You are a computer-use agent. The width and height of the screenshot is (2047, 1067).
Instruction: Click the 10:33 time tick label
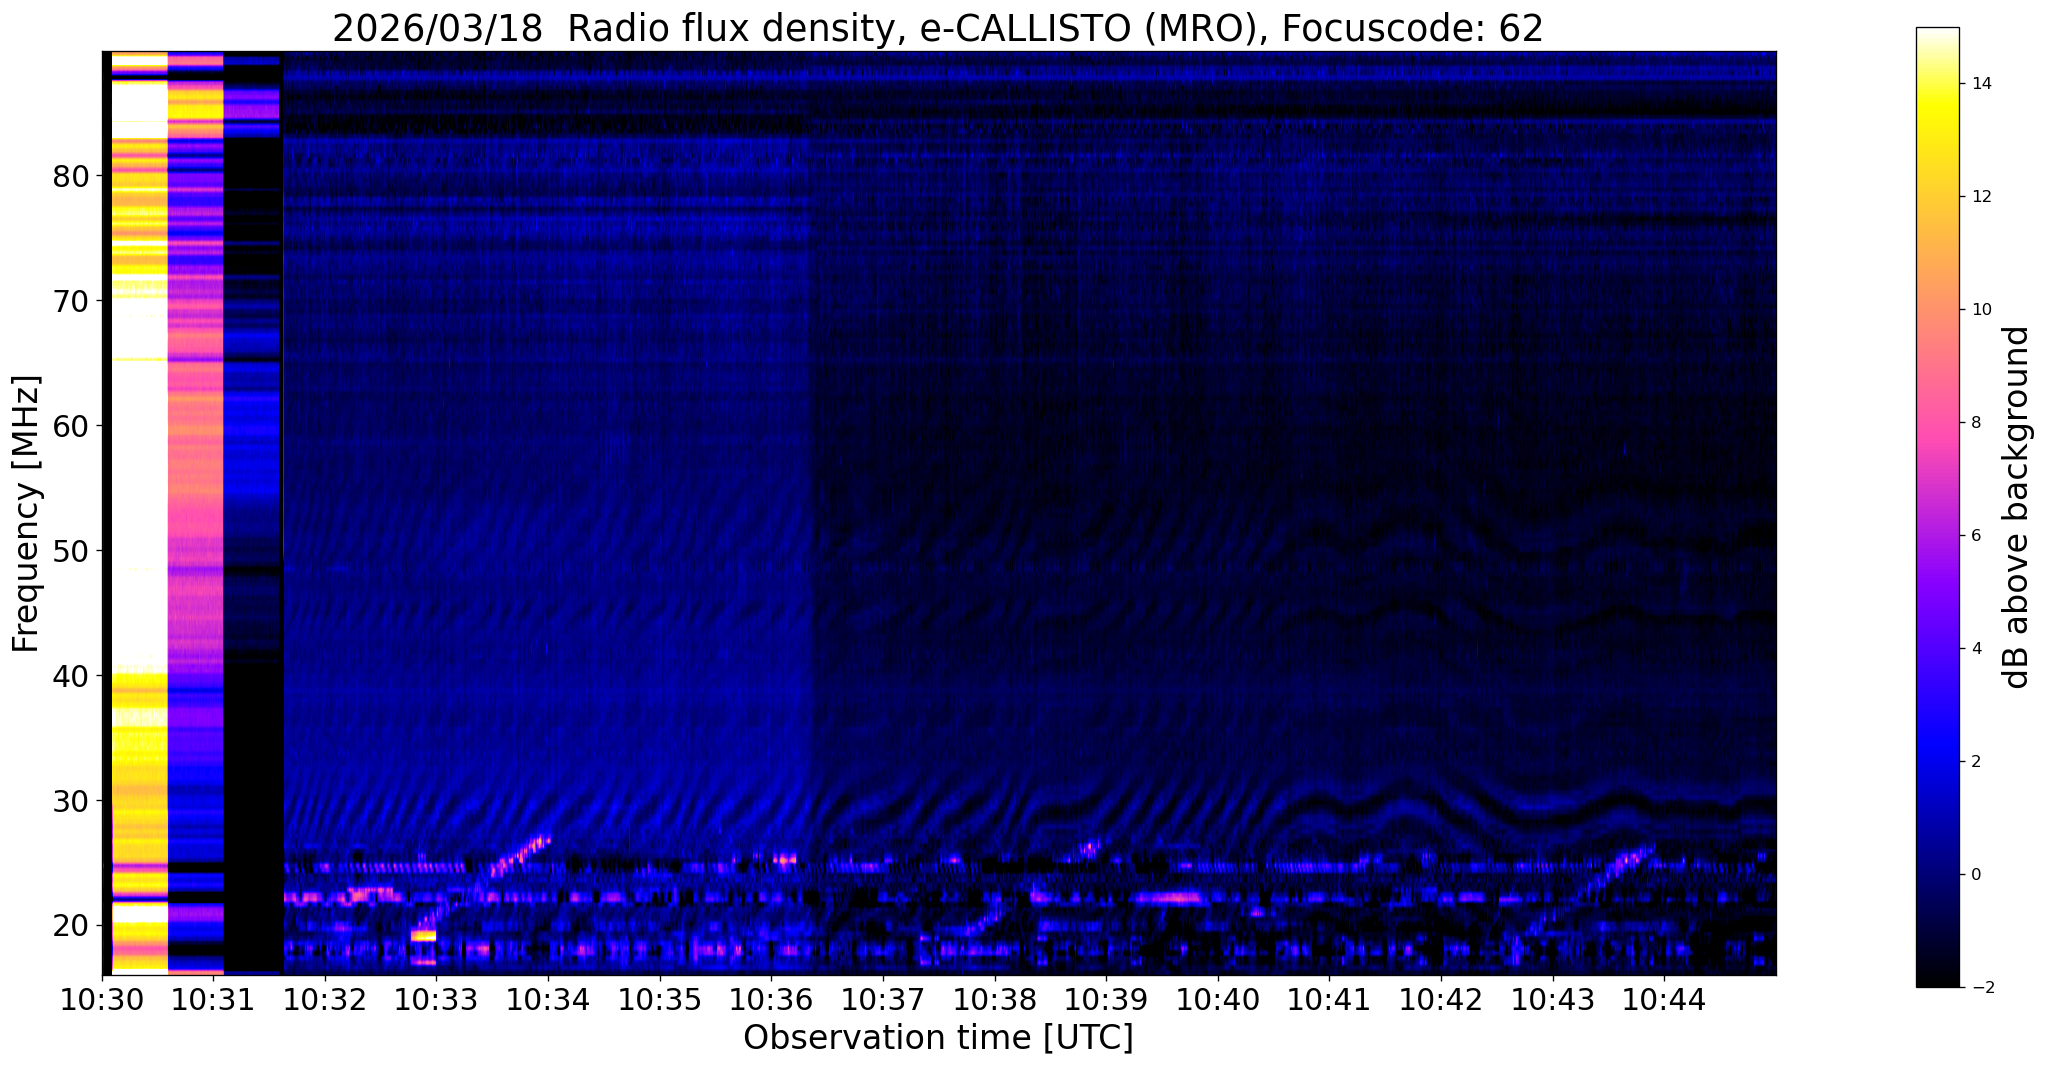[436, 1001]
